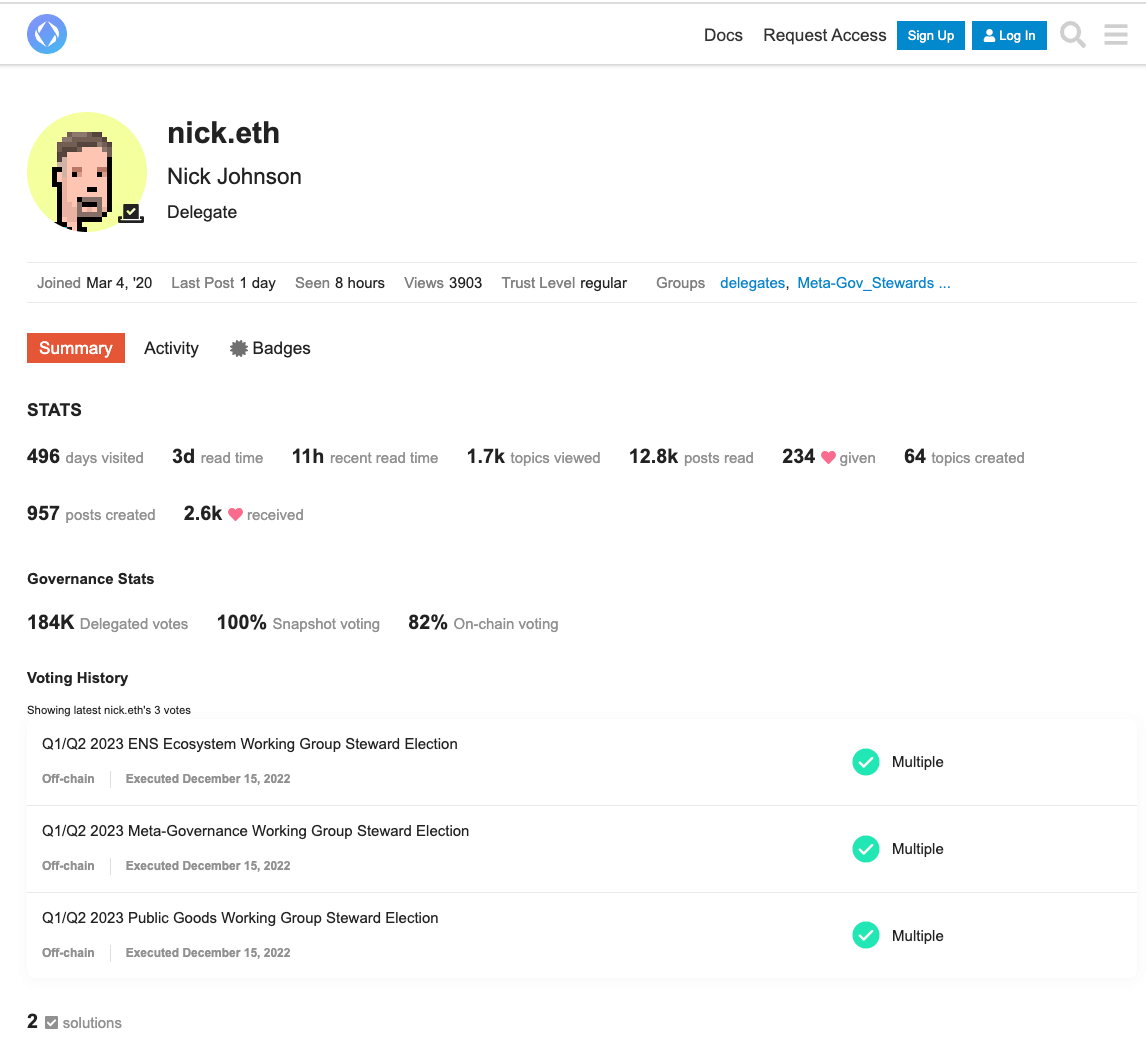The height and width of the screenshot is (1050, 1146).
Task: Click the verified badge on nick.eth's avatar
Action: (129, 212)
